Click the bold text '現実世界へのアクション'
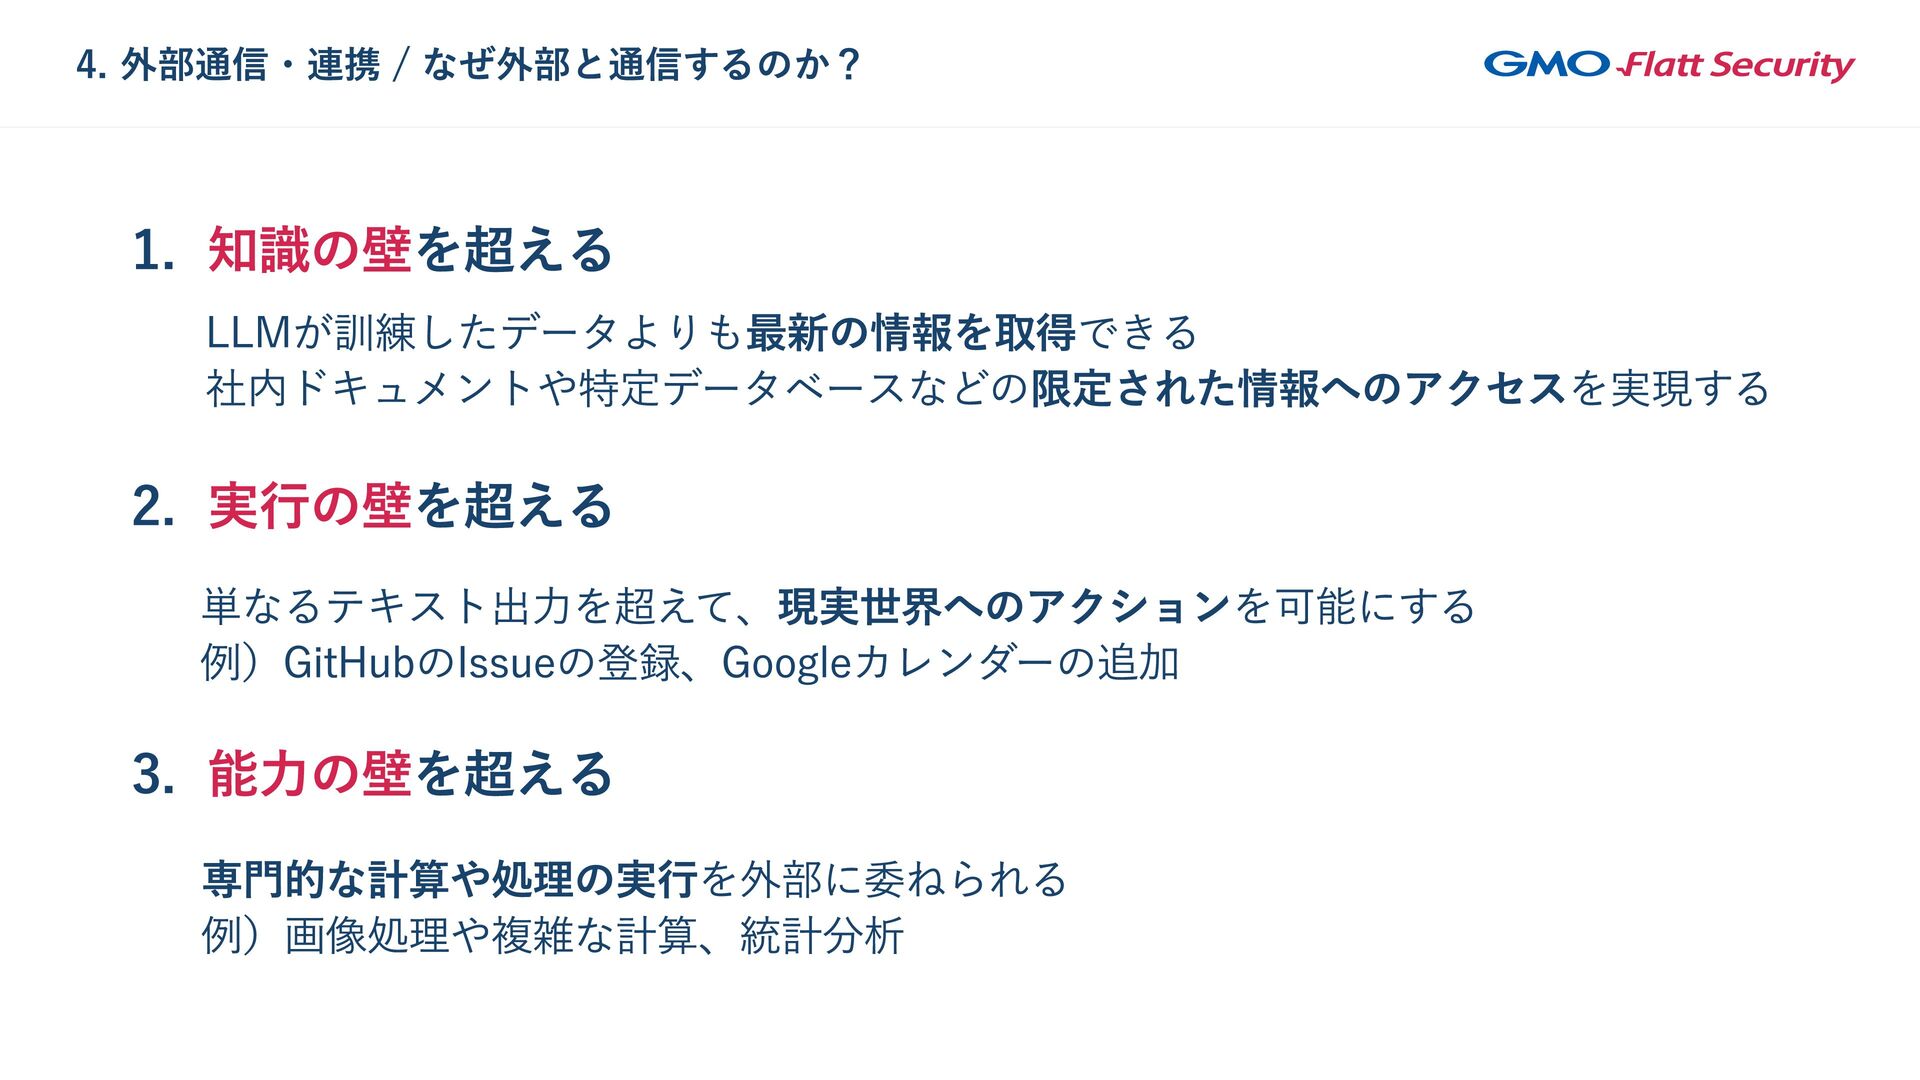This screenshot has height=1080, width=1920. 1005,607
